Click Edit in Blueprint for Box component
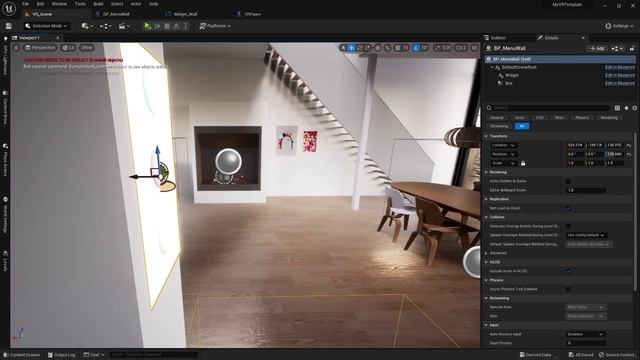 pyautogui.click(x=620, y=83)
